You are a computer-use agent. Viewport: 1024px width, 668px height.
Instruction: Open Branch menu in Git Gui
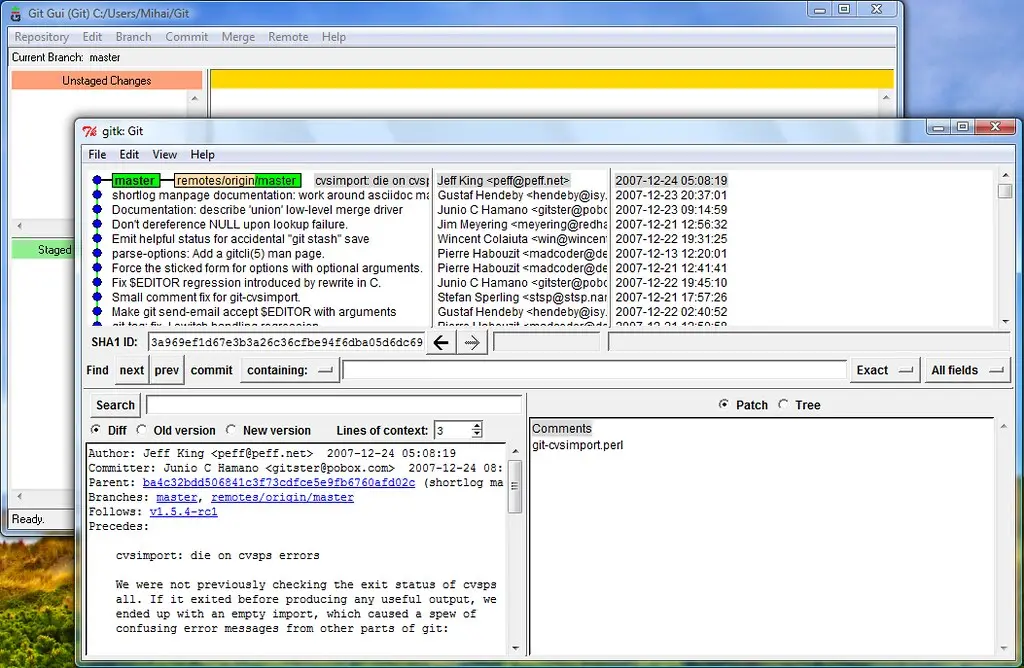tap(133, 37)
